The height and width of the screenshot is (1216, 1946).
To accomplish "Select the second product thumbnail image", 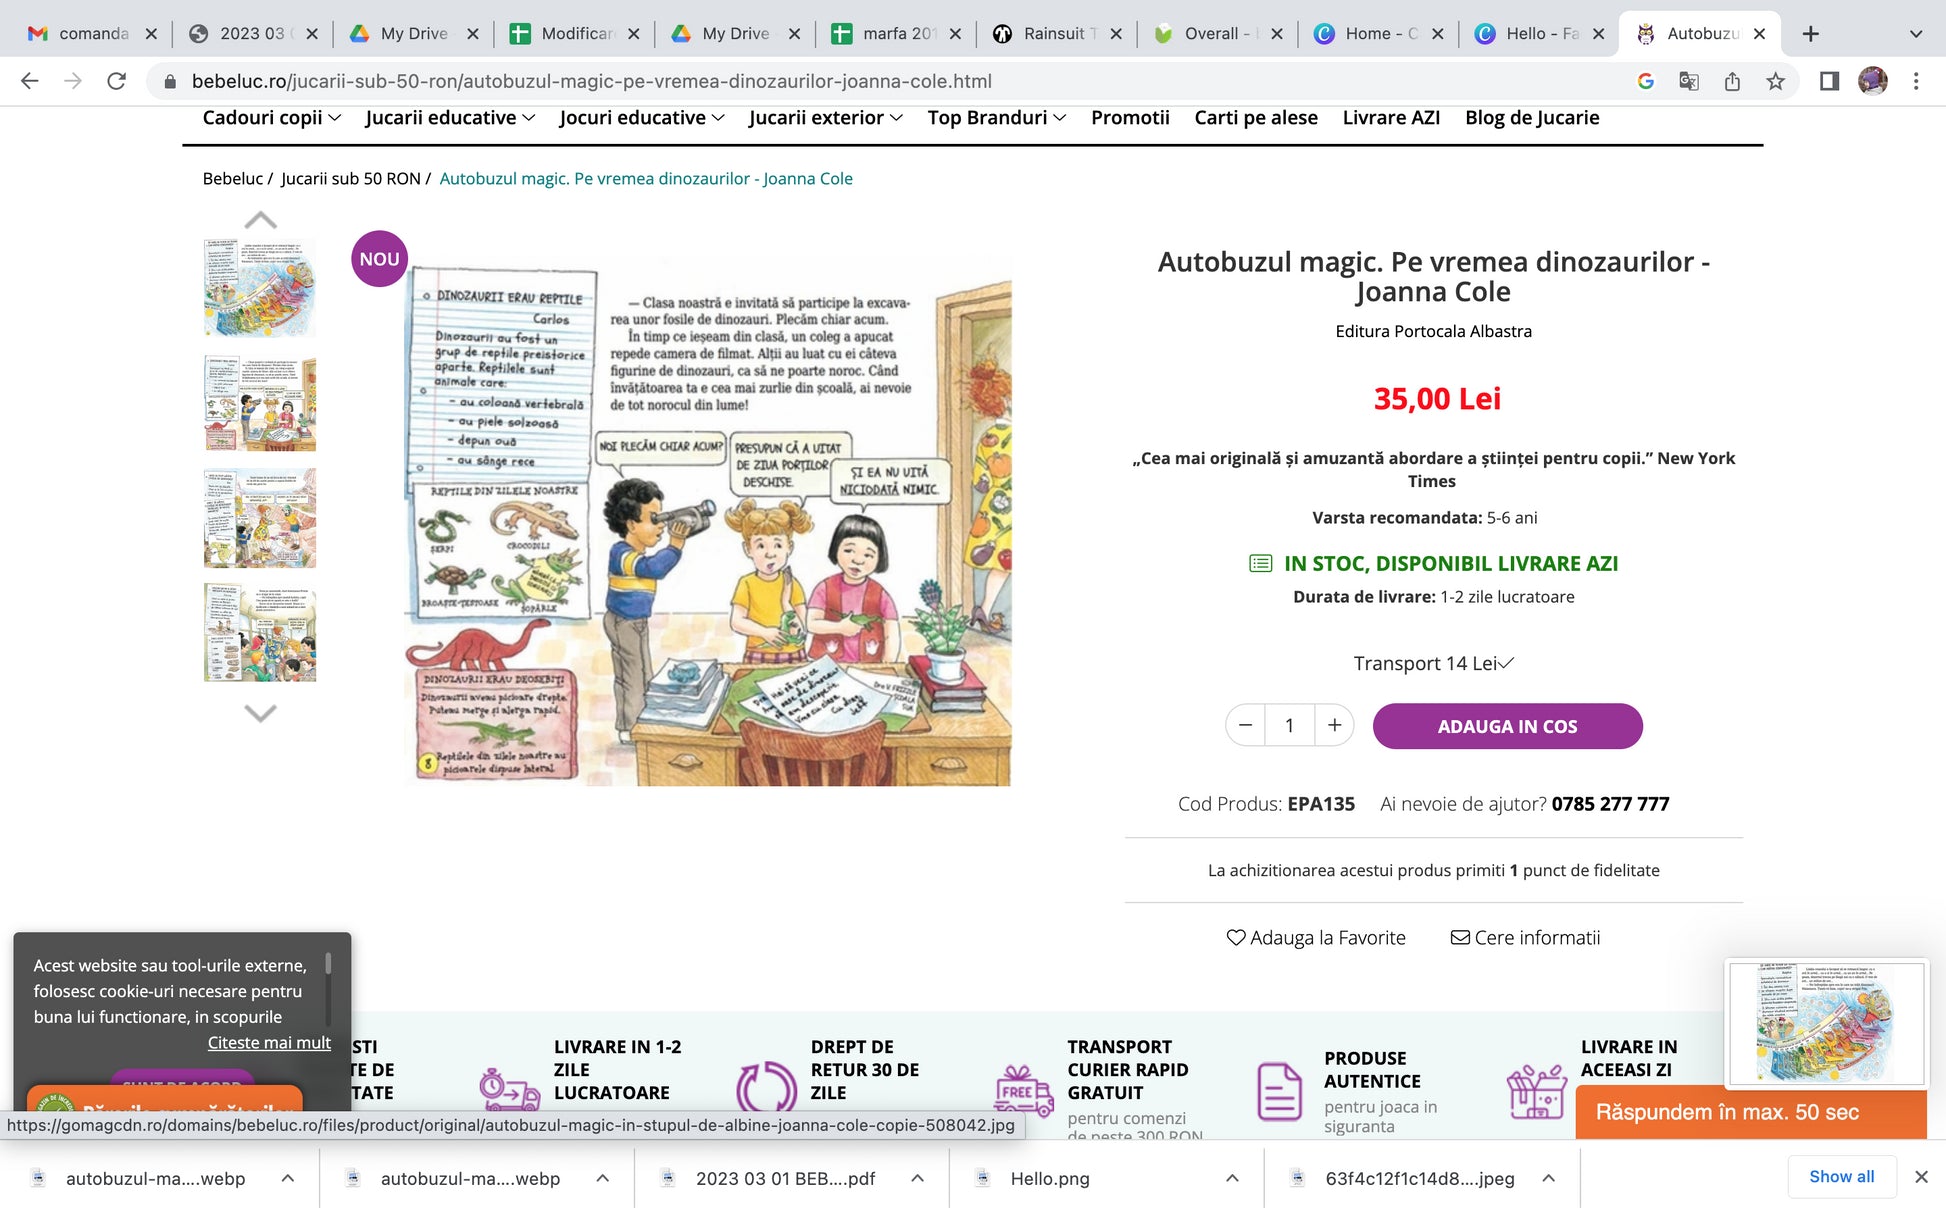I will click(x=260, y=403).
